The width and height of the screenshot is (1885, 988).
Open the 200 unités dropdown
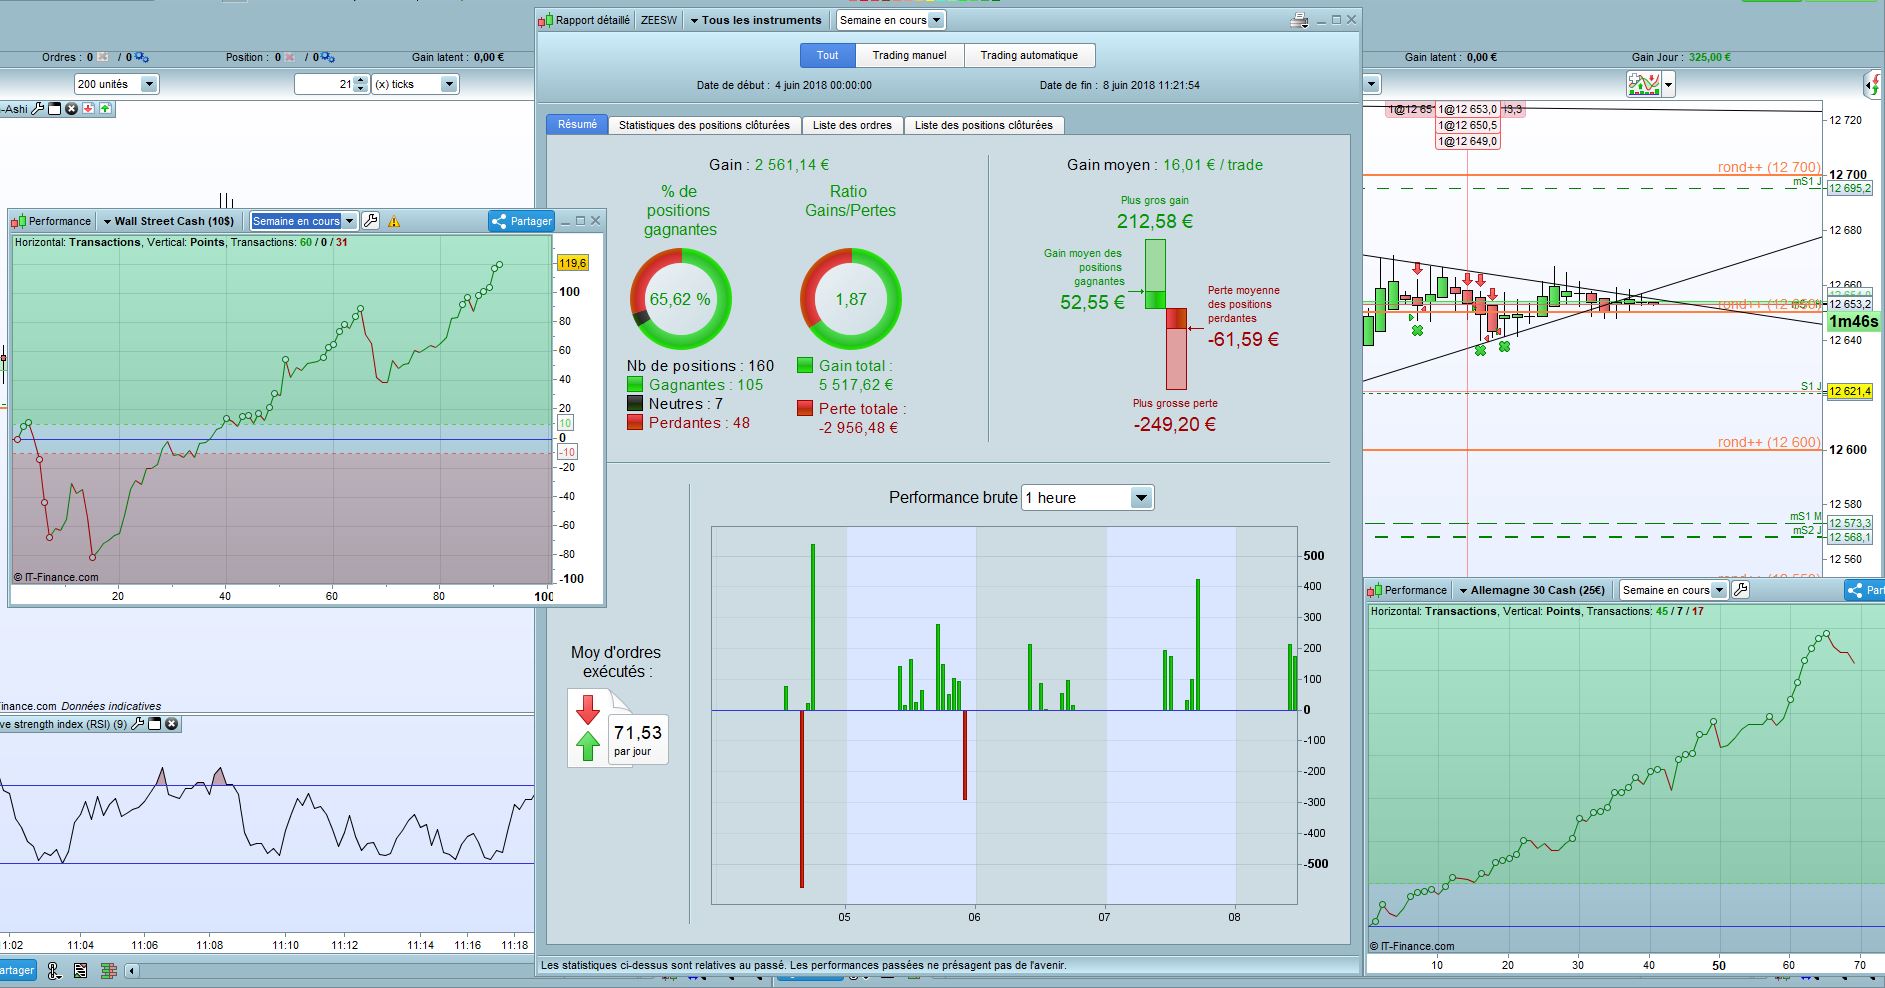117,84
